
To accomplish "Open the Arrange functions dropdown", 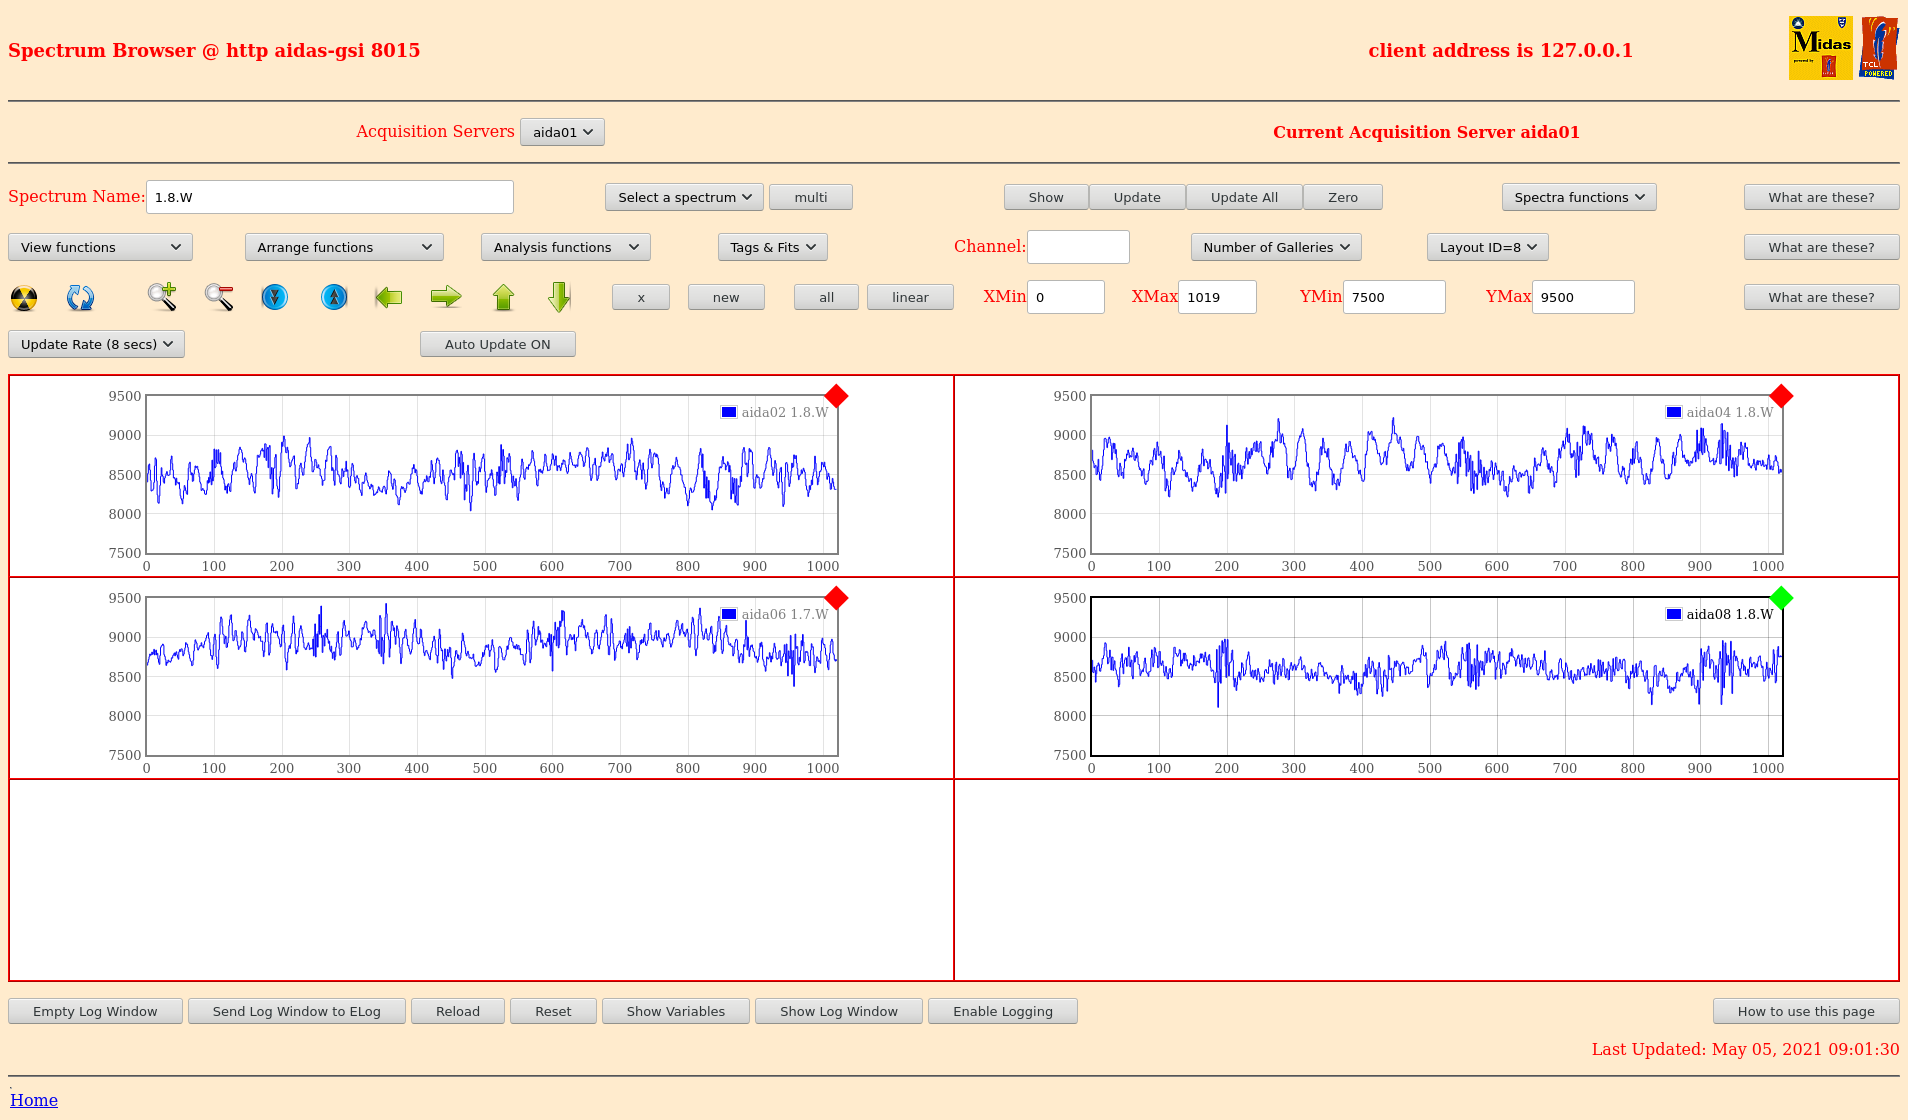I will [x=344, y=247].
